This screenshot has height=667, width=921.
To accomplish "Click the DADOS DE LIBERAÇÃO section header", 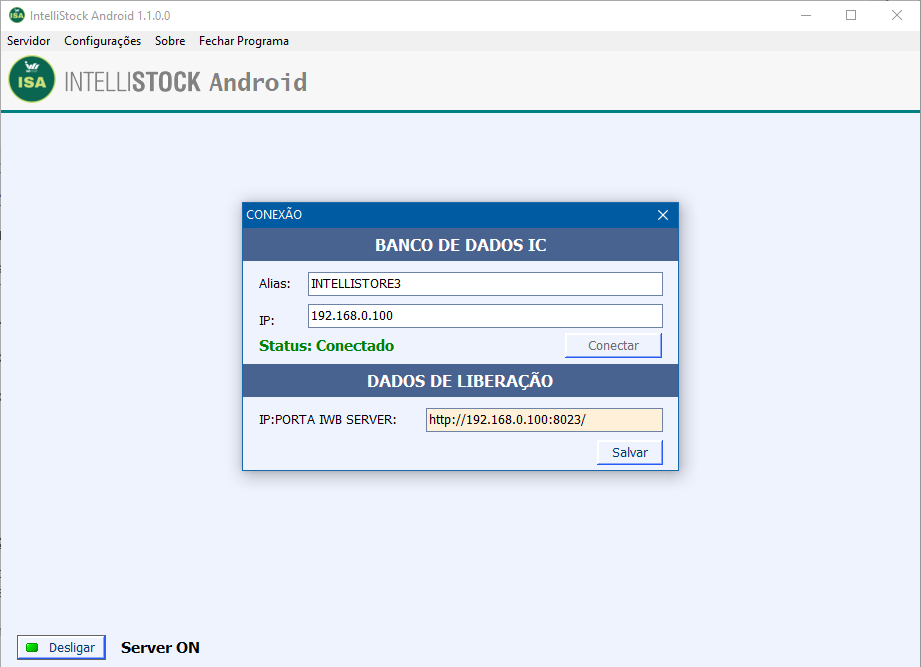I will (460, 381).
